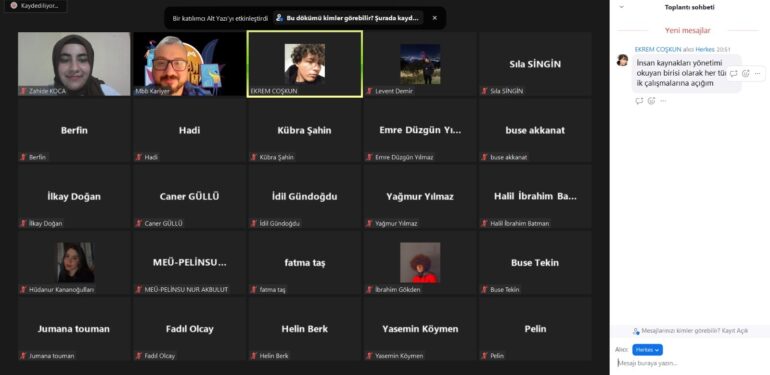Click muted mic icon beside MEÜ-PELİNSU NUR AKBULUT
The image size is (770, 375).
[138, 290]
